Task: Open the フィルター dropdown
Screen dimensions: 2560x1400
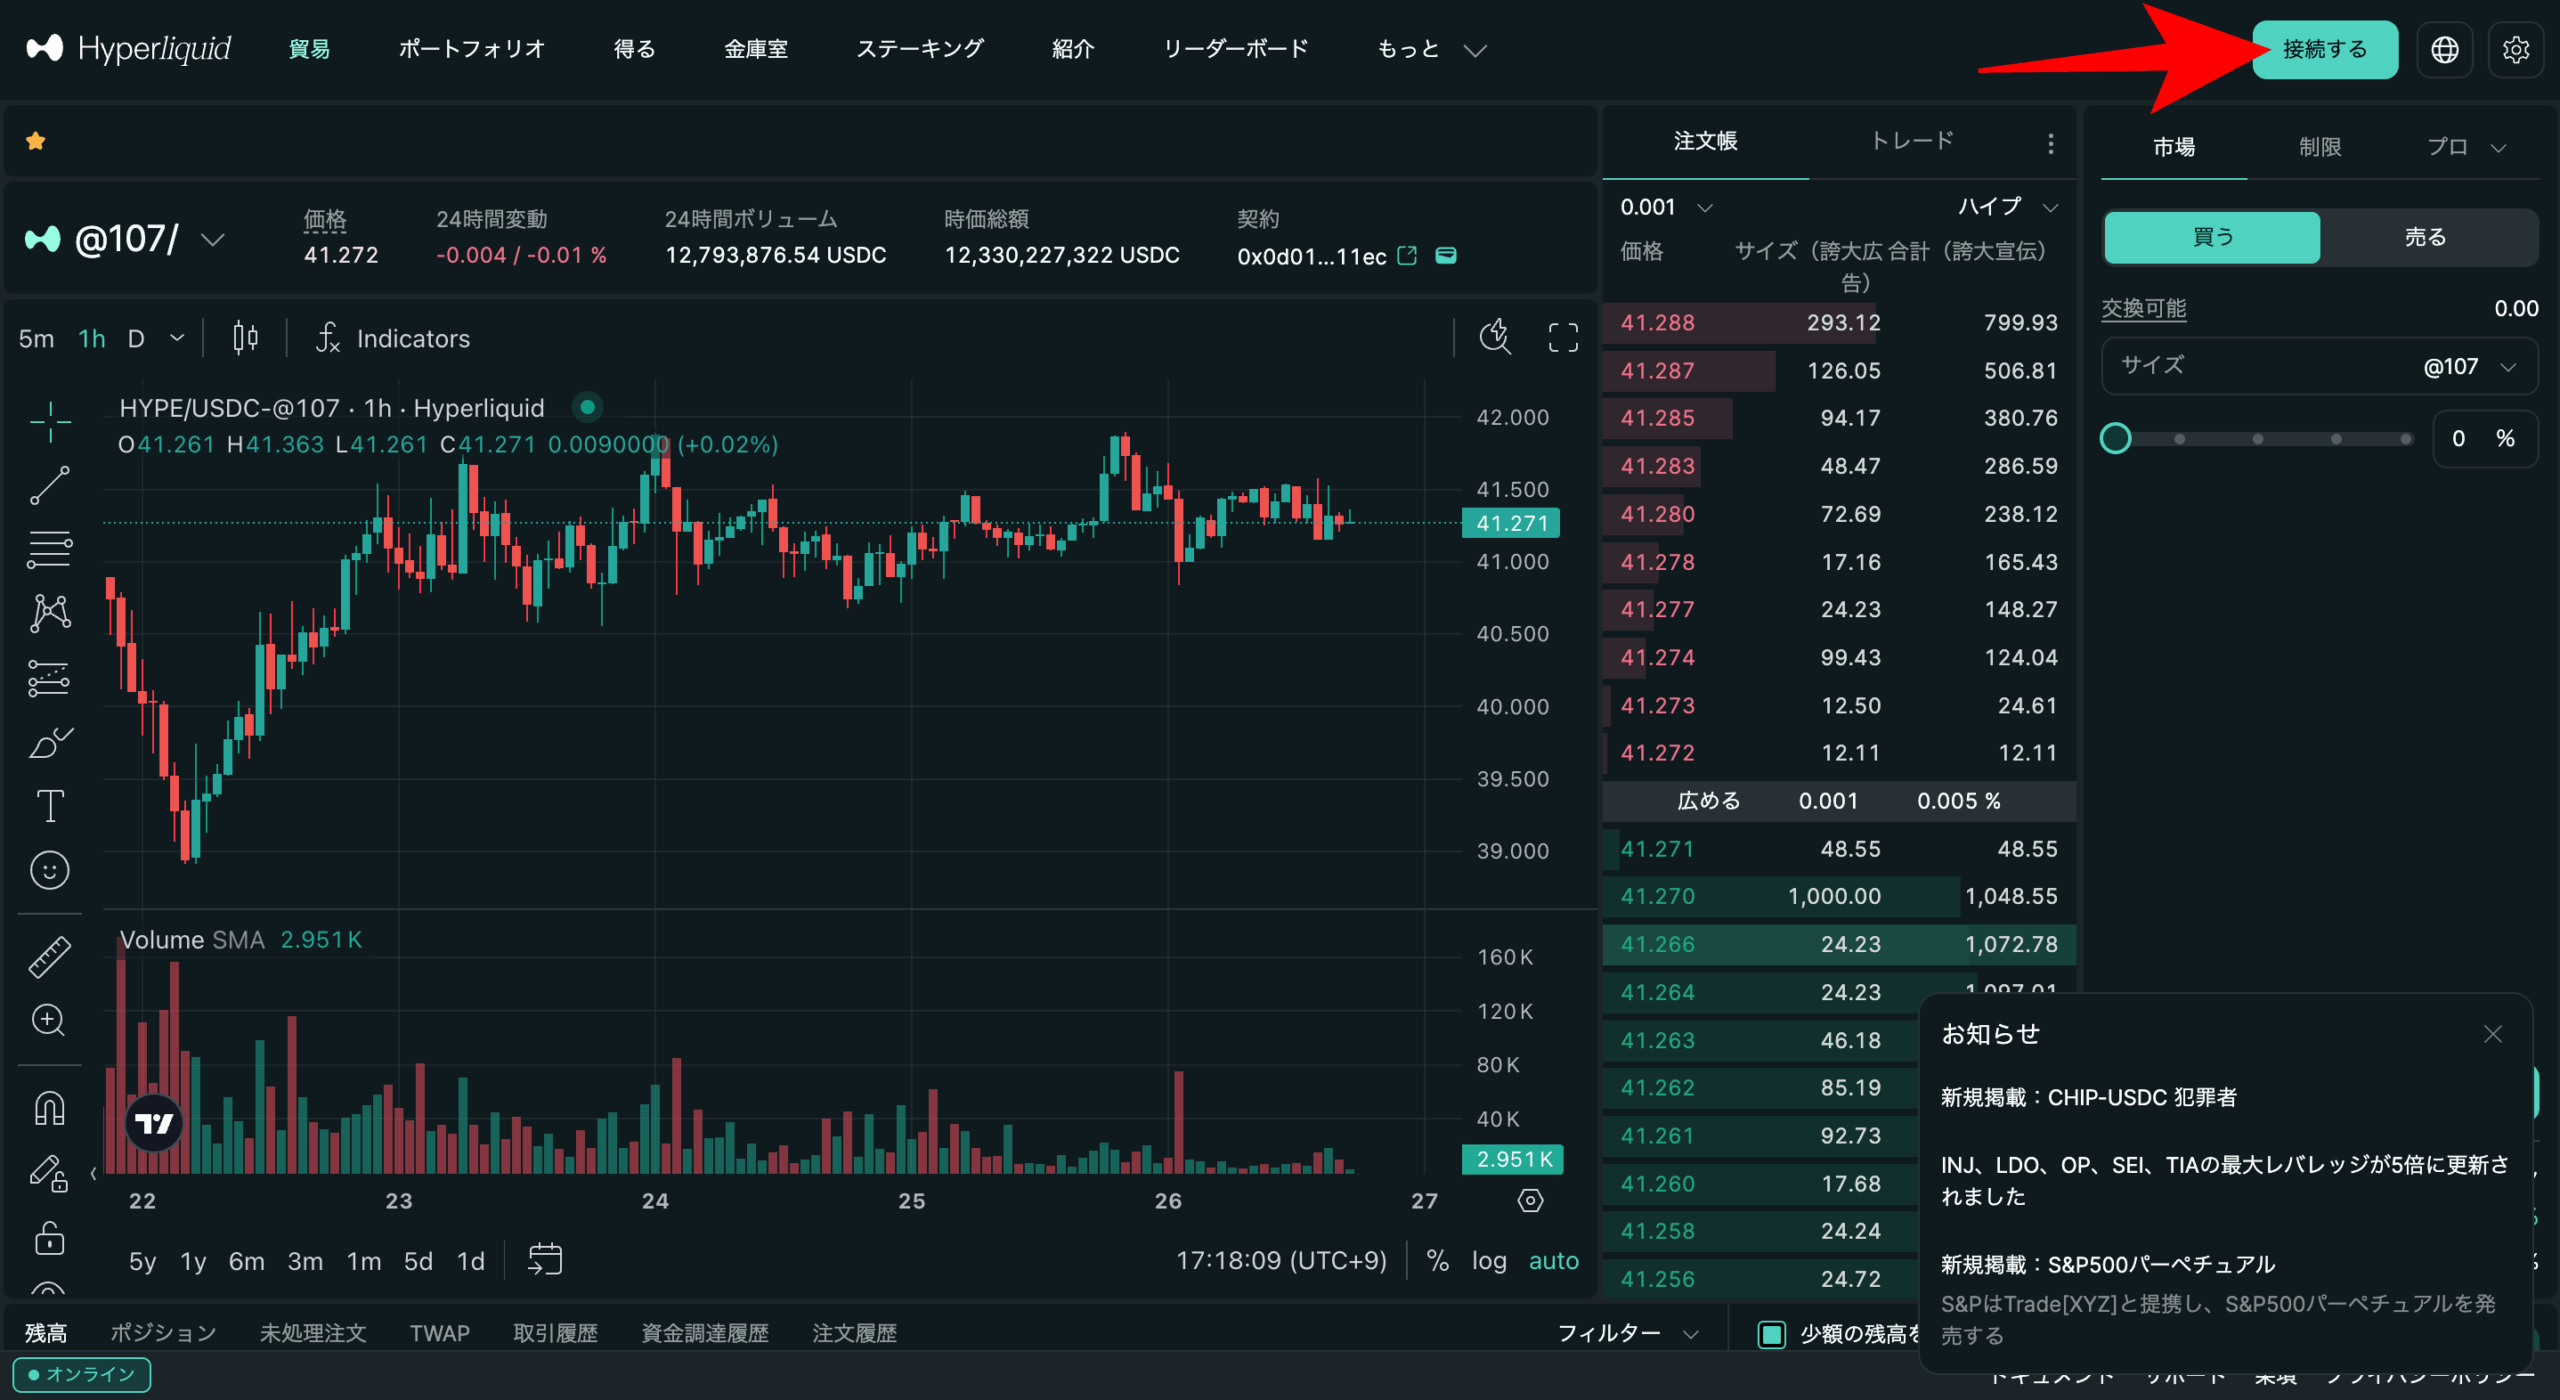Action: (x=1627, y=1333)
